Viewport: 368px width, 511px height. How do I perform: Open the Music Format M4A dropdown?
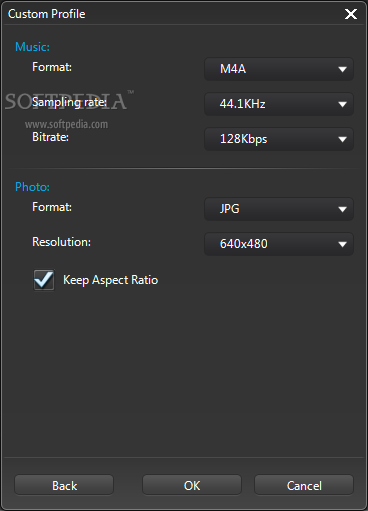click(279, 69)
